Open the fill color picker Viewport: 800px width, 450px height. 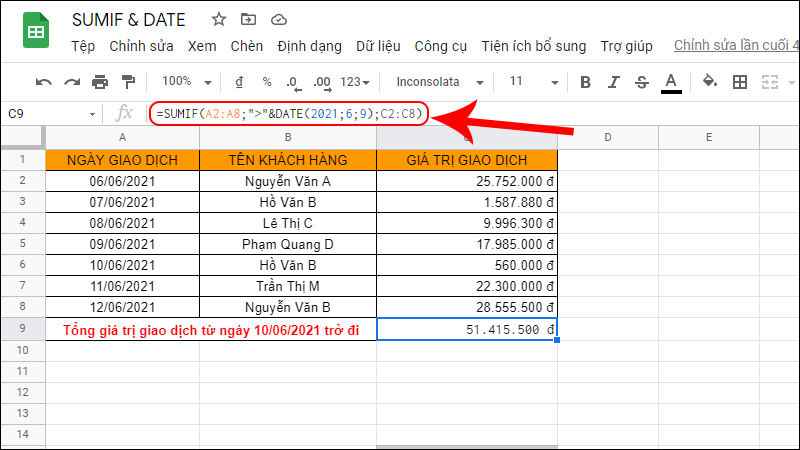coord(710,82)
